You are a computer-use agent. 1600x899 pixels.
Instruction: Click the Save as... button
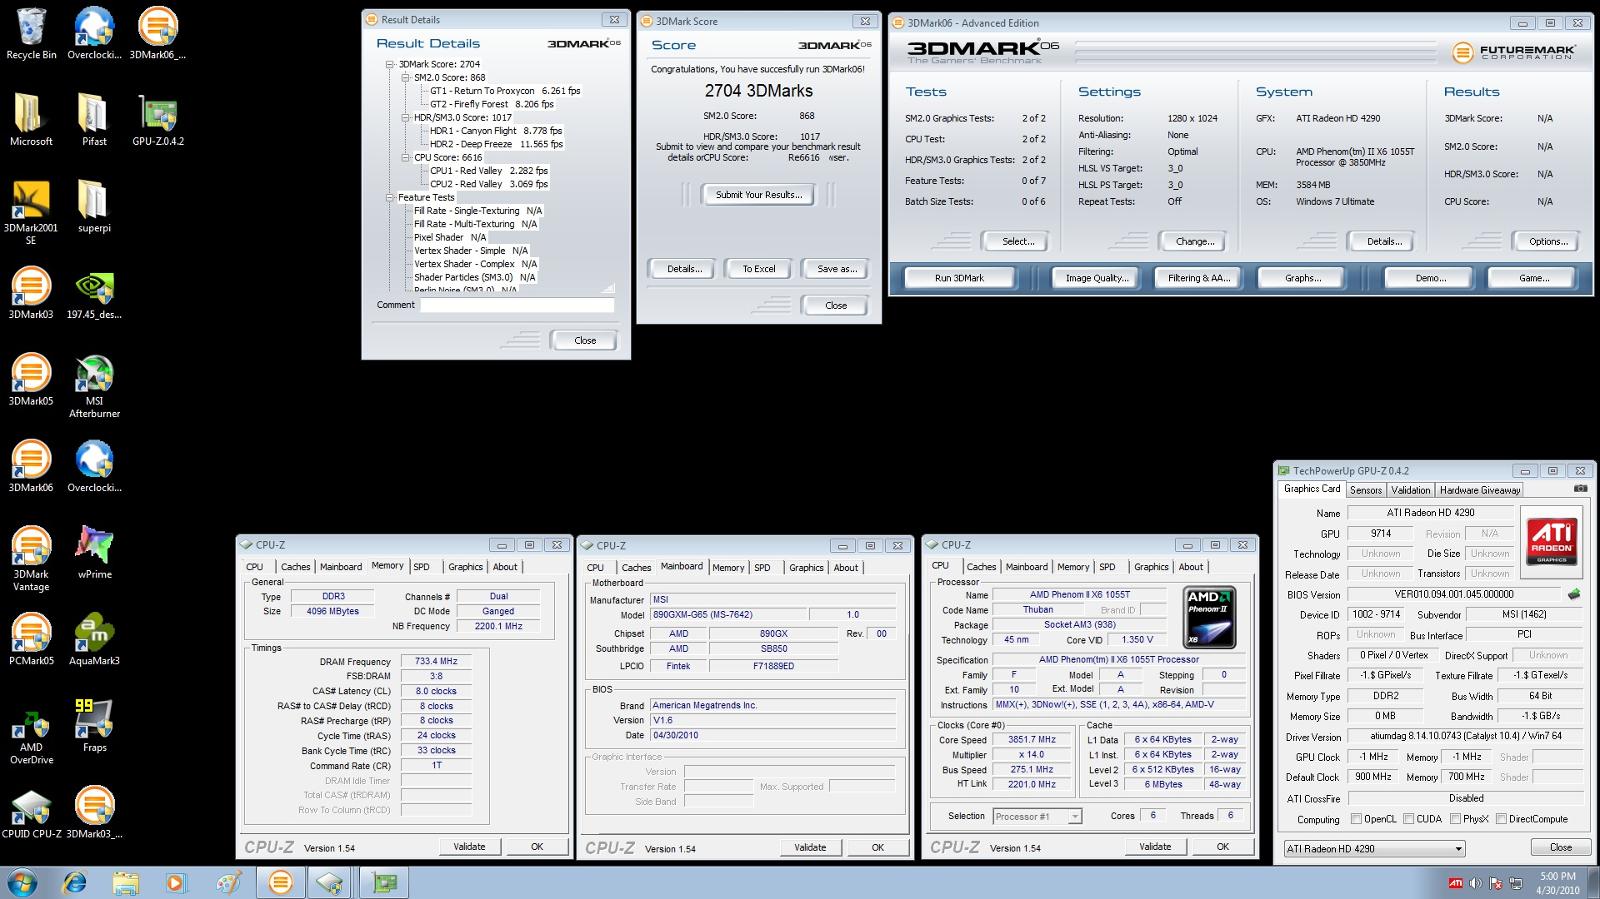[837, 269]
